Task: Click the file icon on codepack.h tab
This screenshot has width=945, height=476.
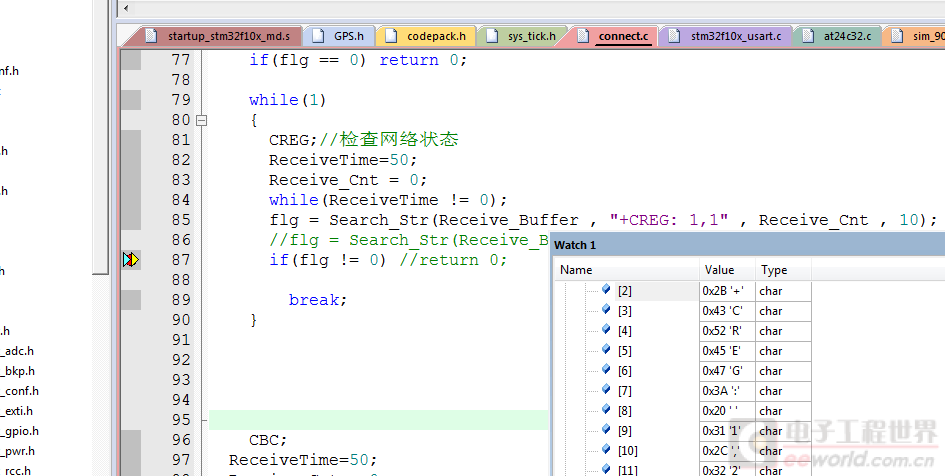Action: pos(392,36)
